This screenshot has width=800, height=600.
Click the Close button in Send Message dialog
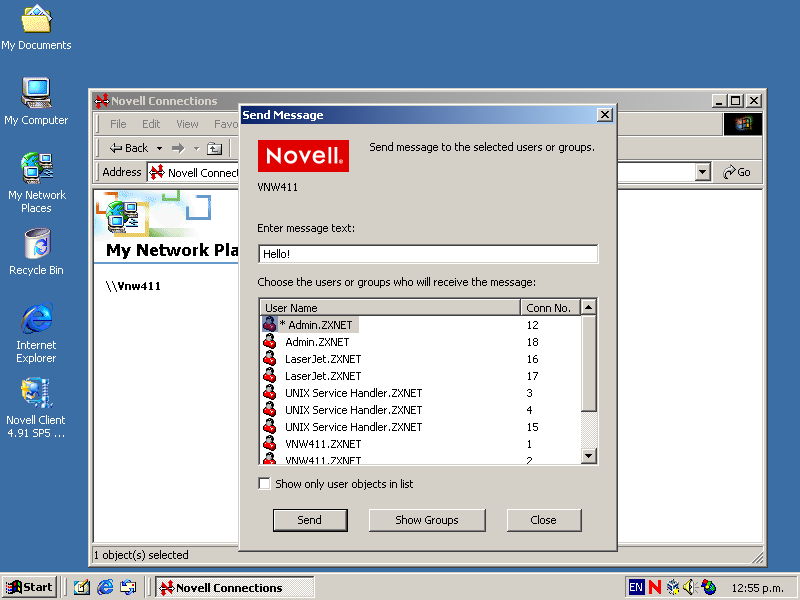[544, 520]
